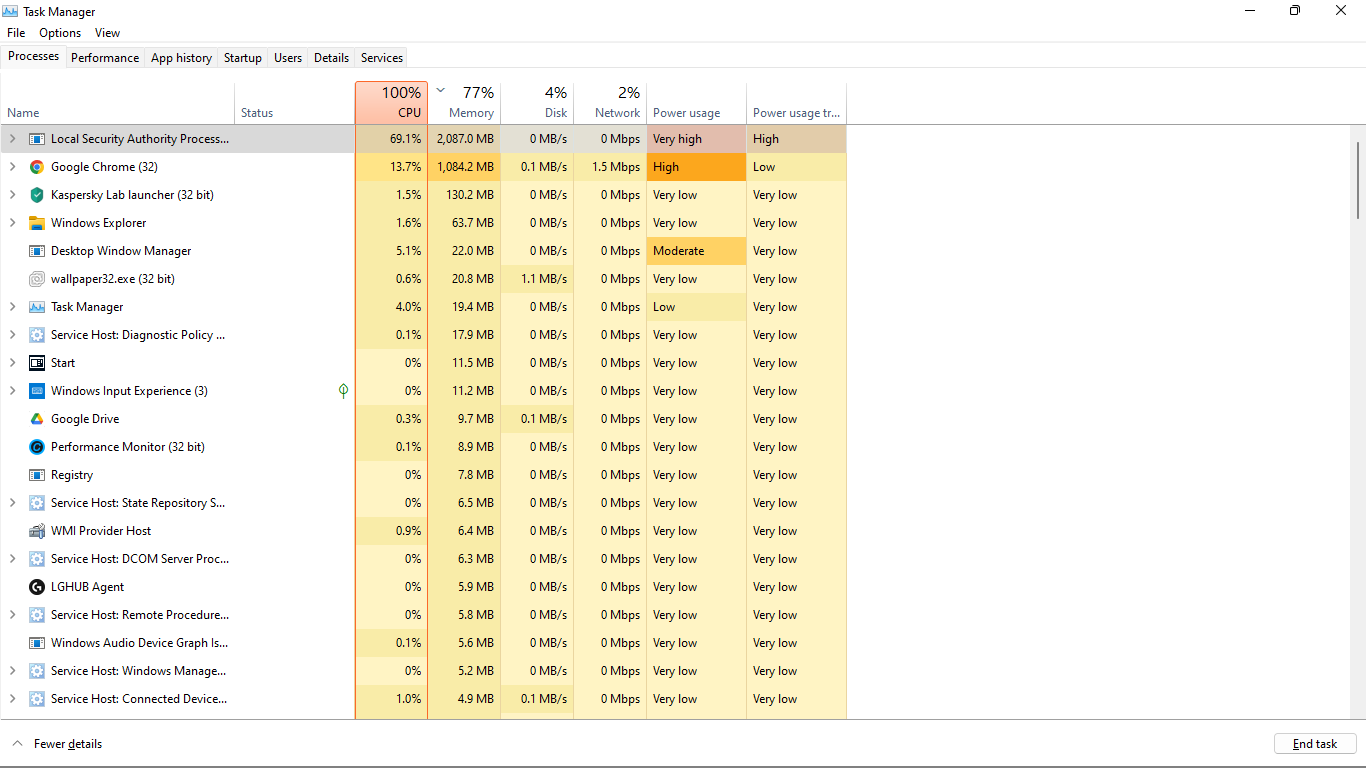The height and width of the screenshot is (768, 1366).
Task: Click the Start process icon
Action: (x=37, y=363)
